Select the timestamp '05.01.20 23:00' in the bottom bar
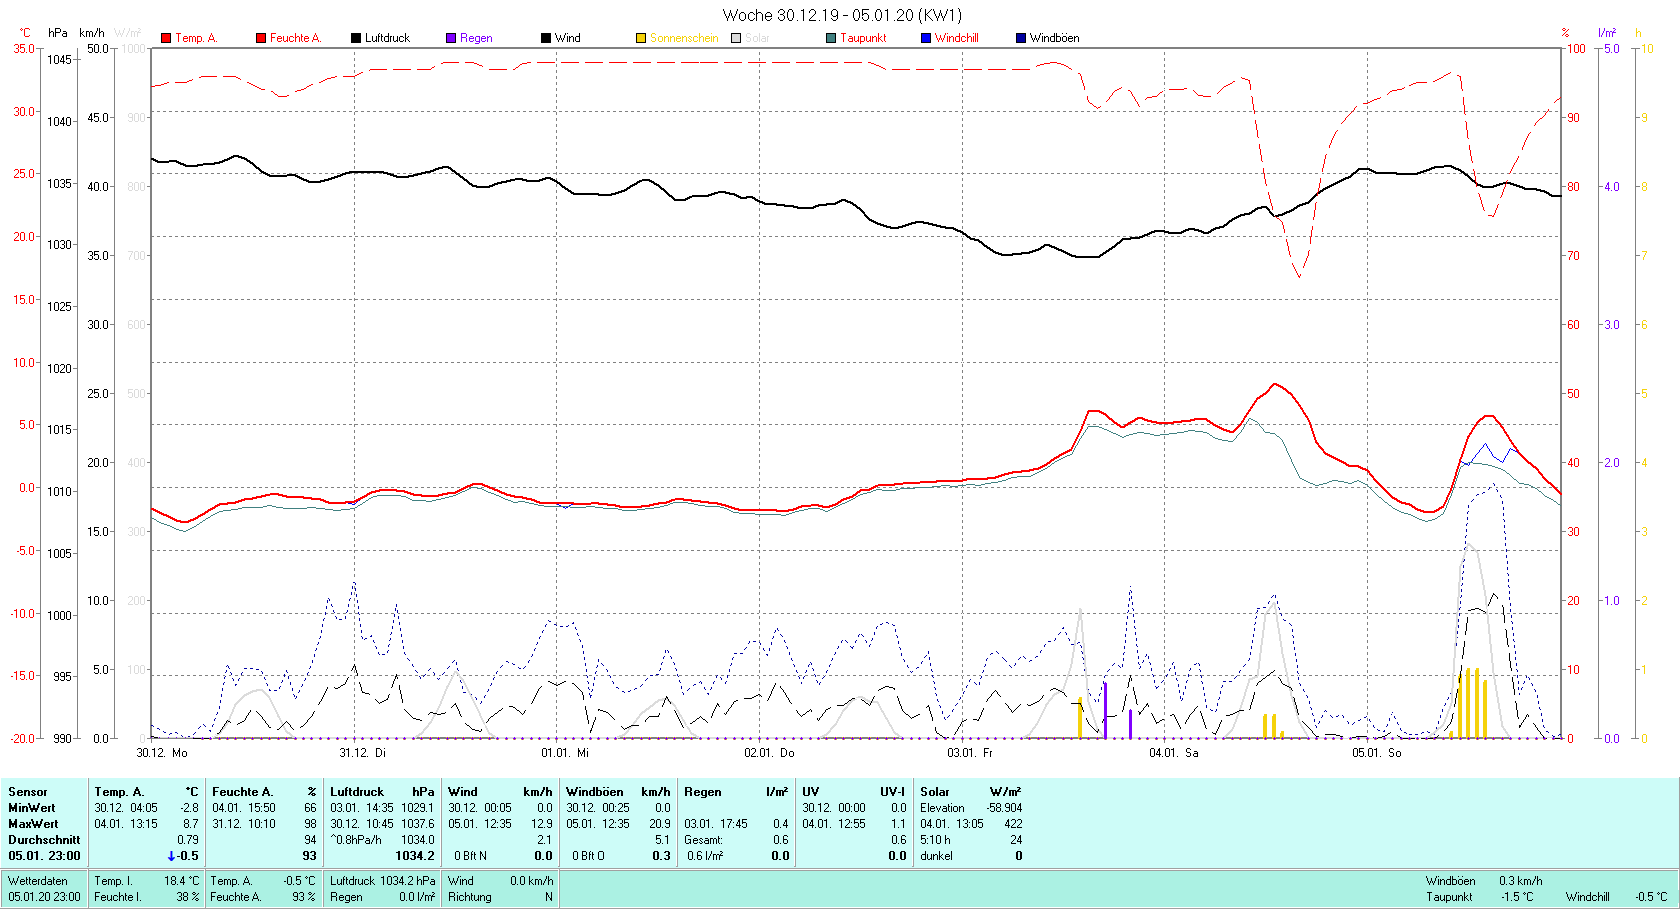The height and width of the screenshot is (909, 1680). [45, 897]
